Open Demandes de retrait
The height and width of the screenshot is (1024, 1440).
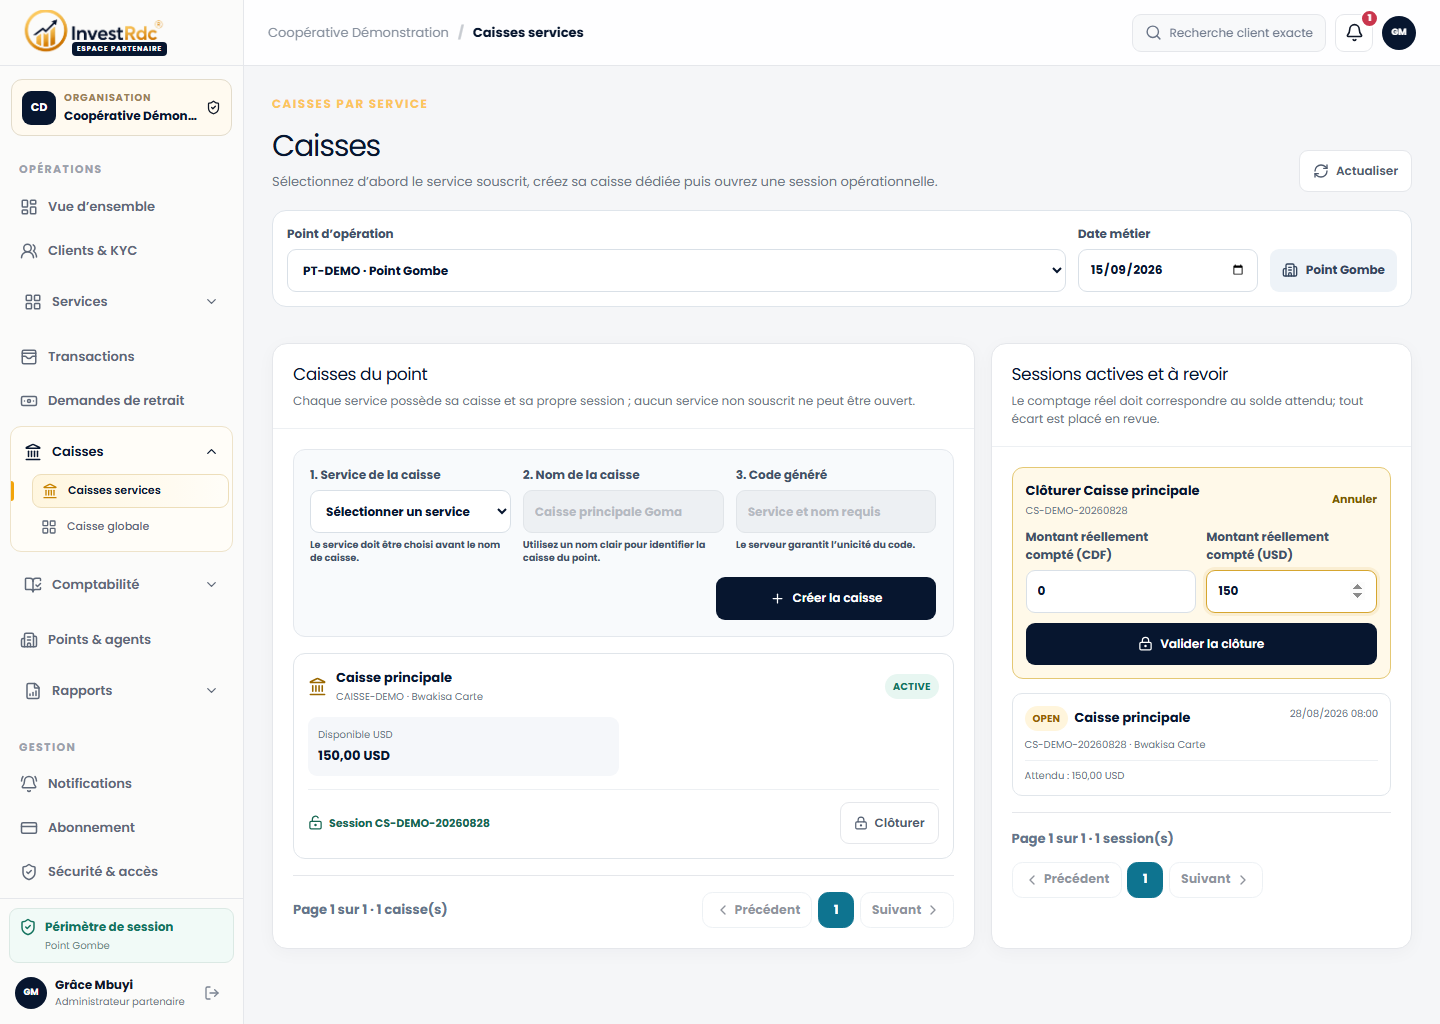[121, 401]
